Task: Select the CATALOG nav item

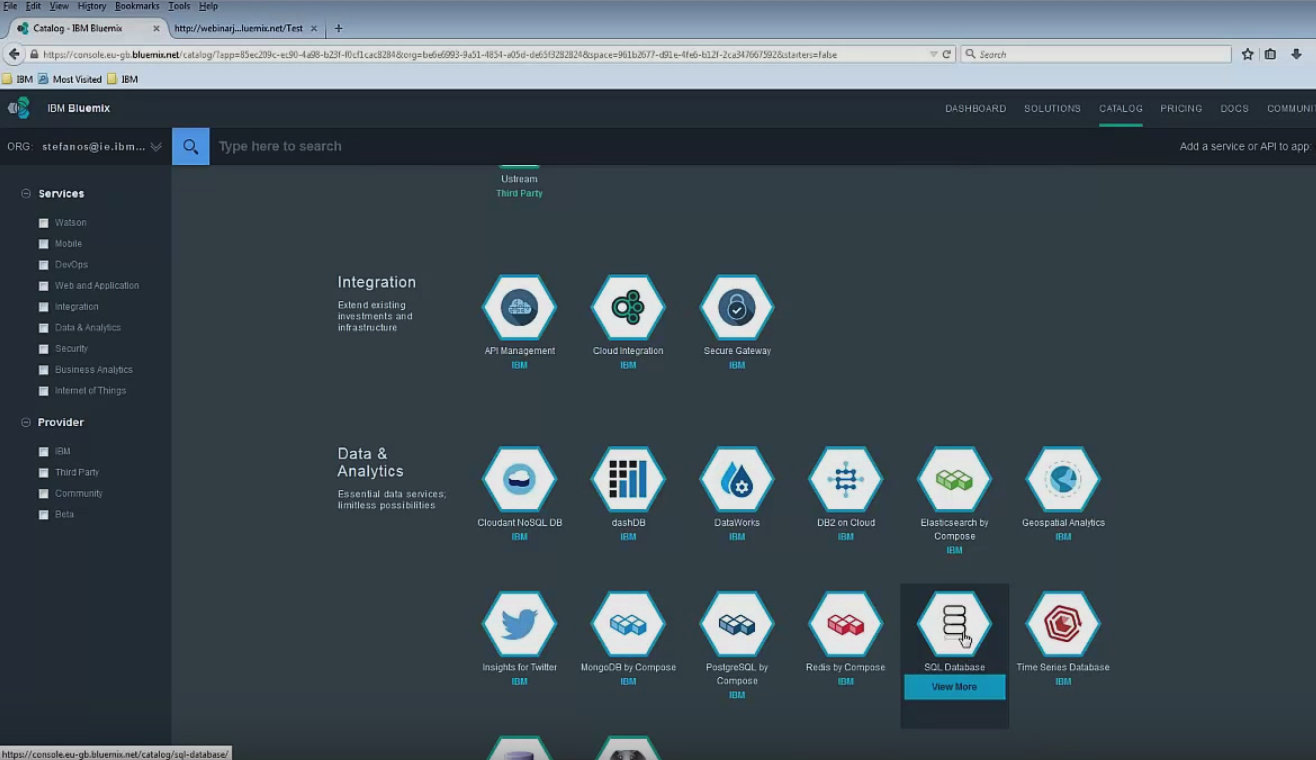Action: pyautogui.click(x=1121, y=108)
